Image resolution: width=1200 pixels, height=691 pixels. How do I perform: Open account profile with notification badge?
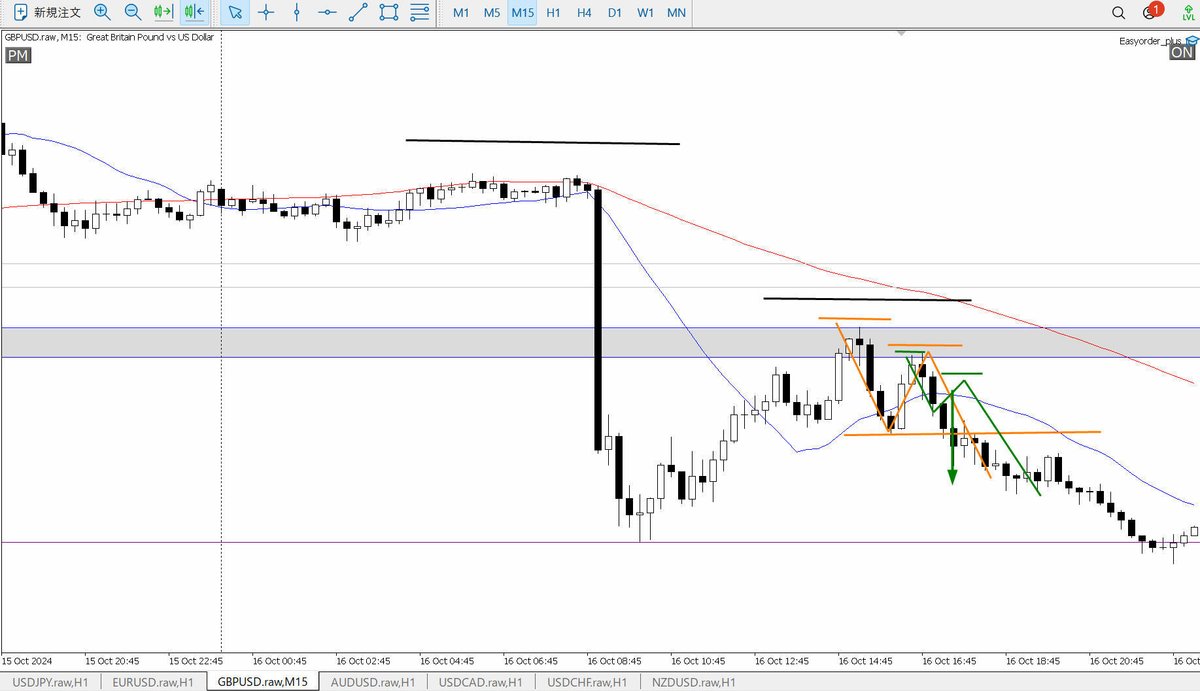(1151, 12)
